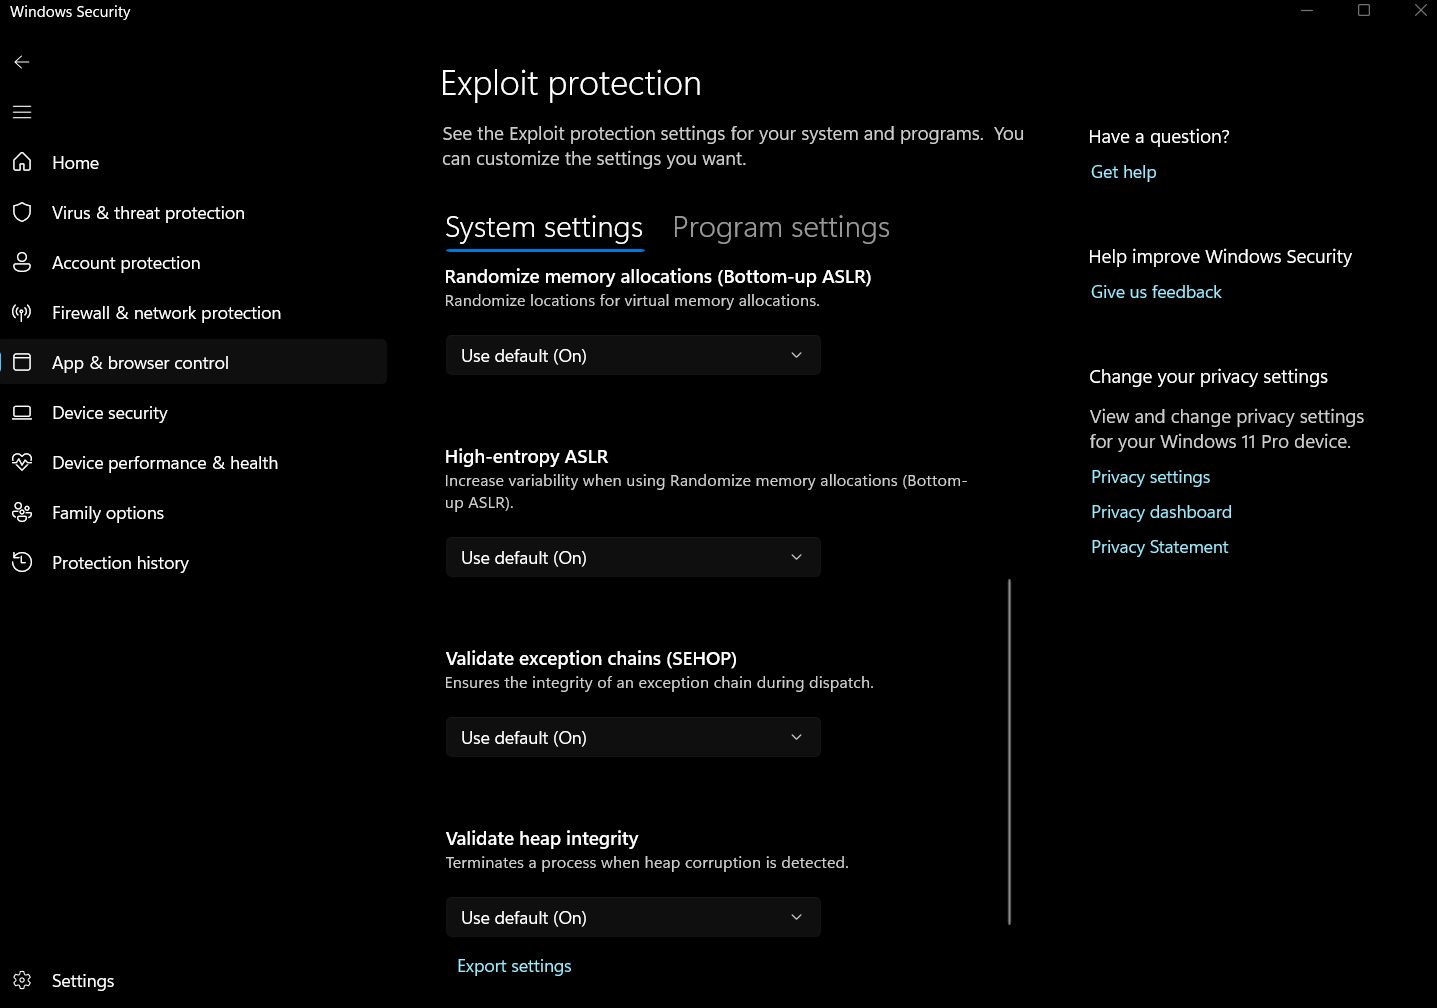Minimize the Windows Security window
Viewport: 1437px width, 1008px height.
point(1307,11)
